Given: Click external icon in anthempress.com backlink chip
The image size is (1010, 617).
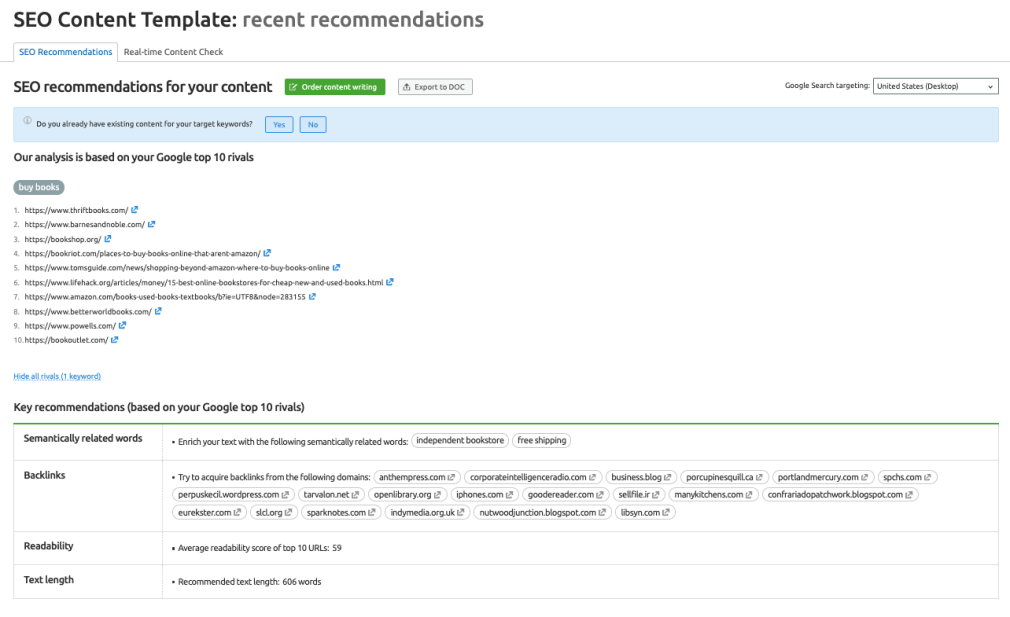Looking at the screenshot, I should (452, 478).
